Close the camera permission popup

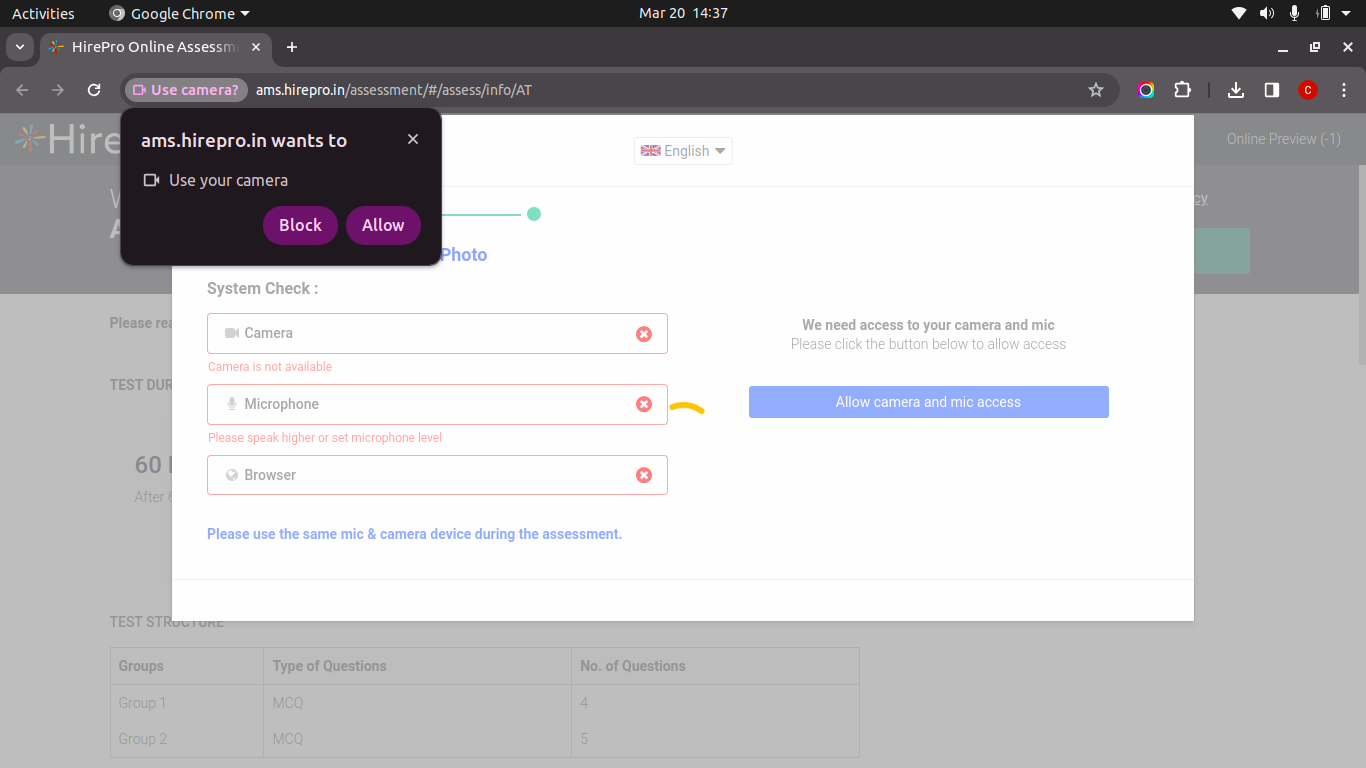tap(413, 139)
